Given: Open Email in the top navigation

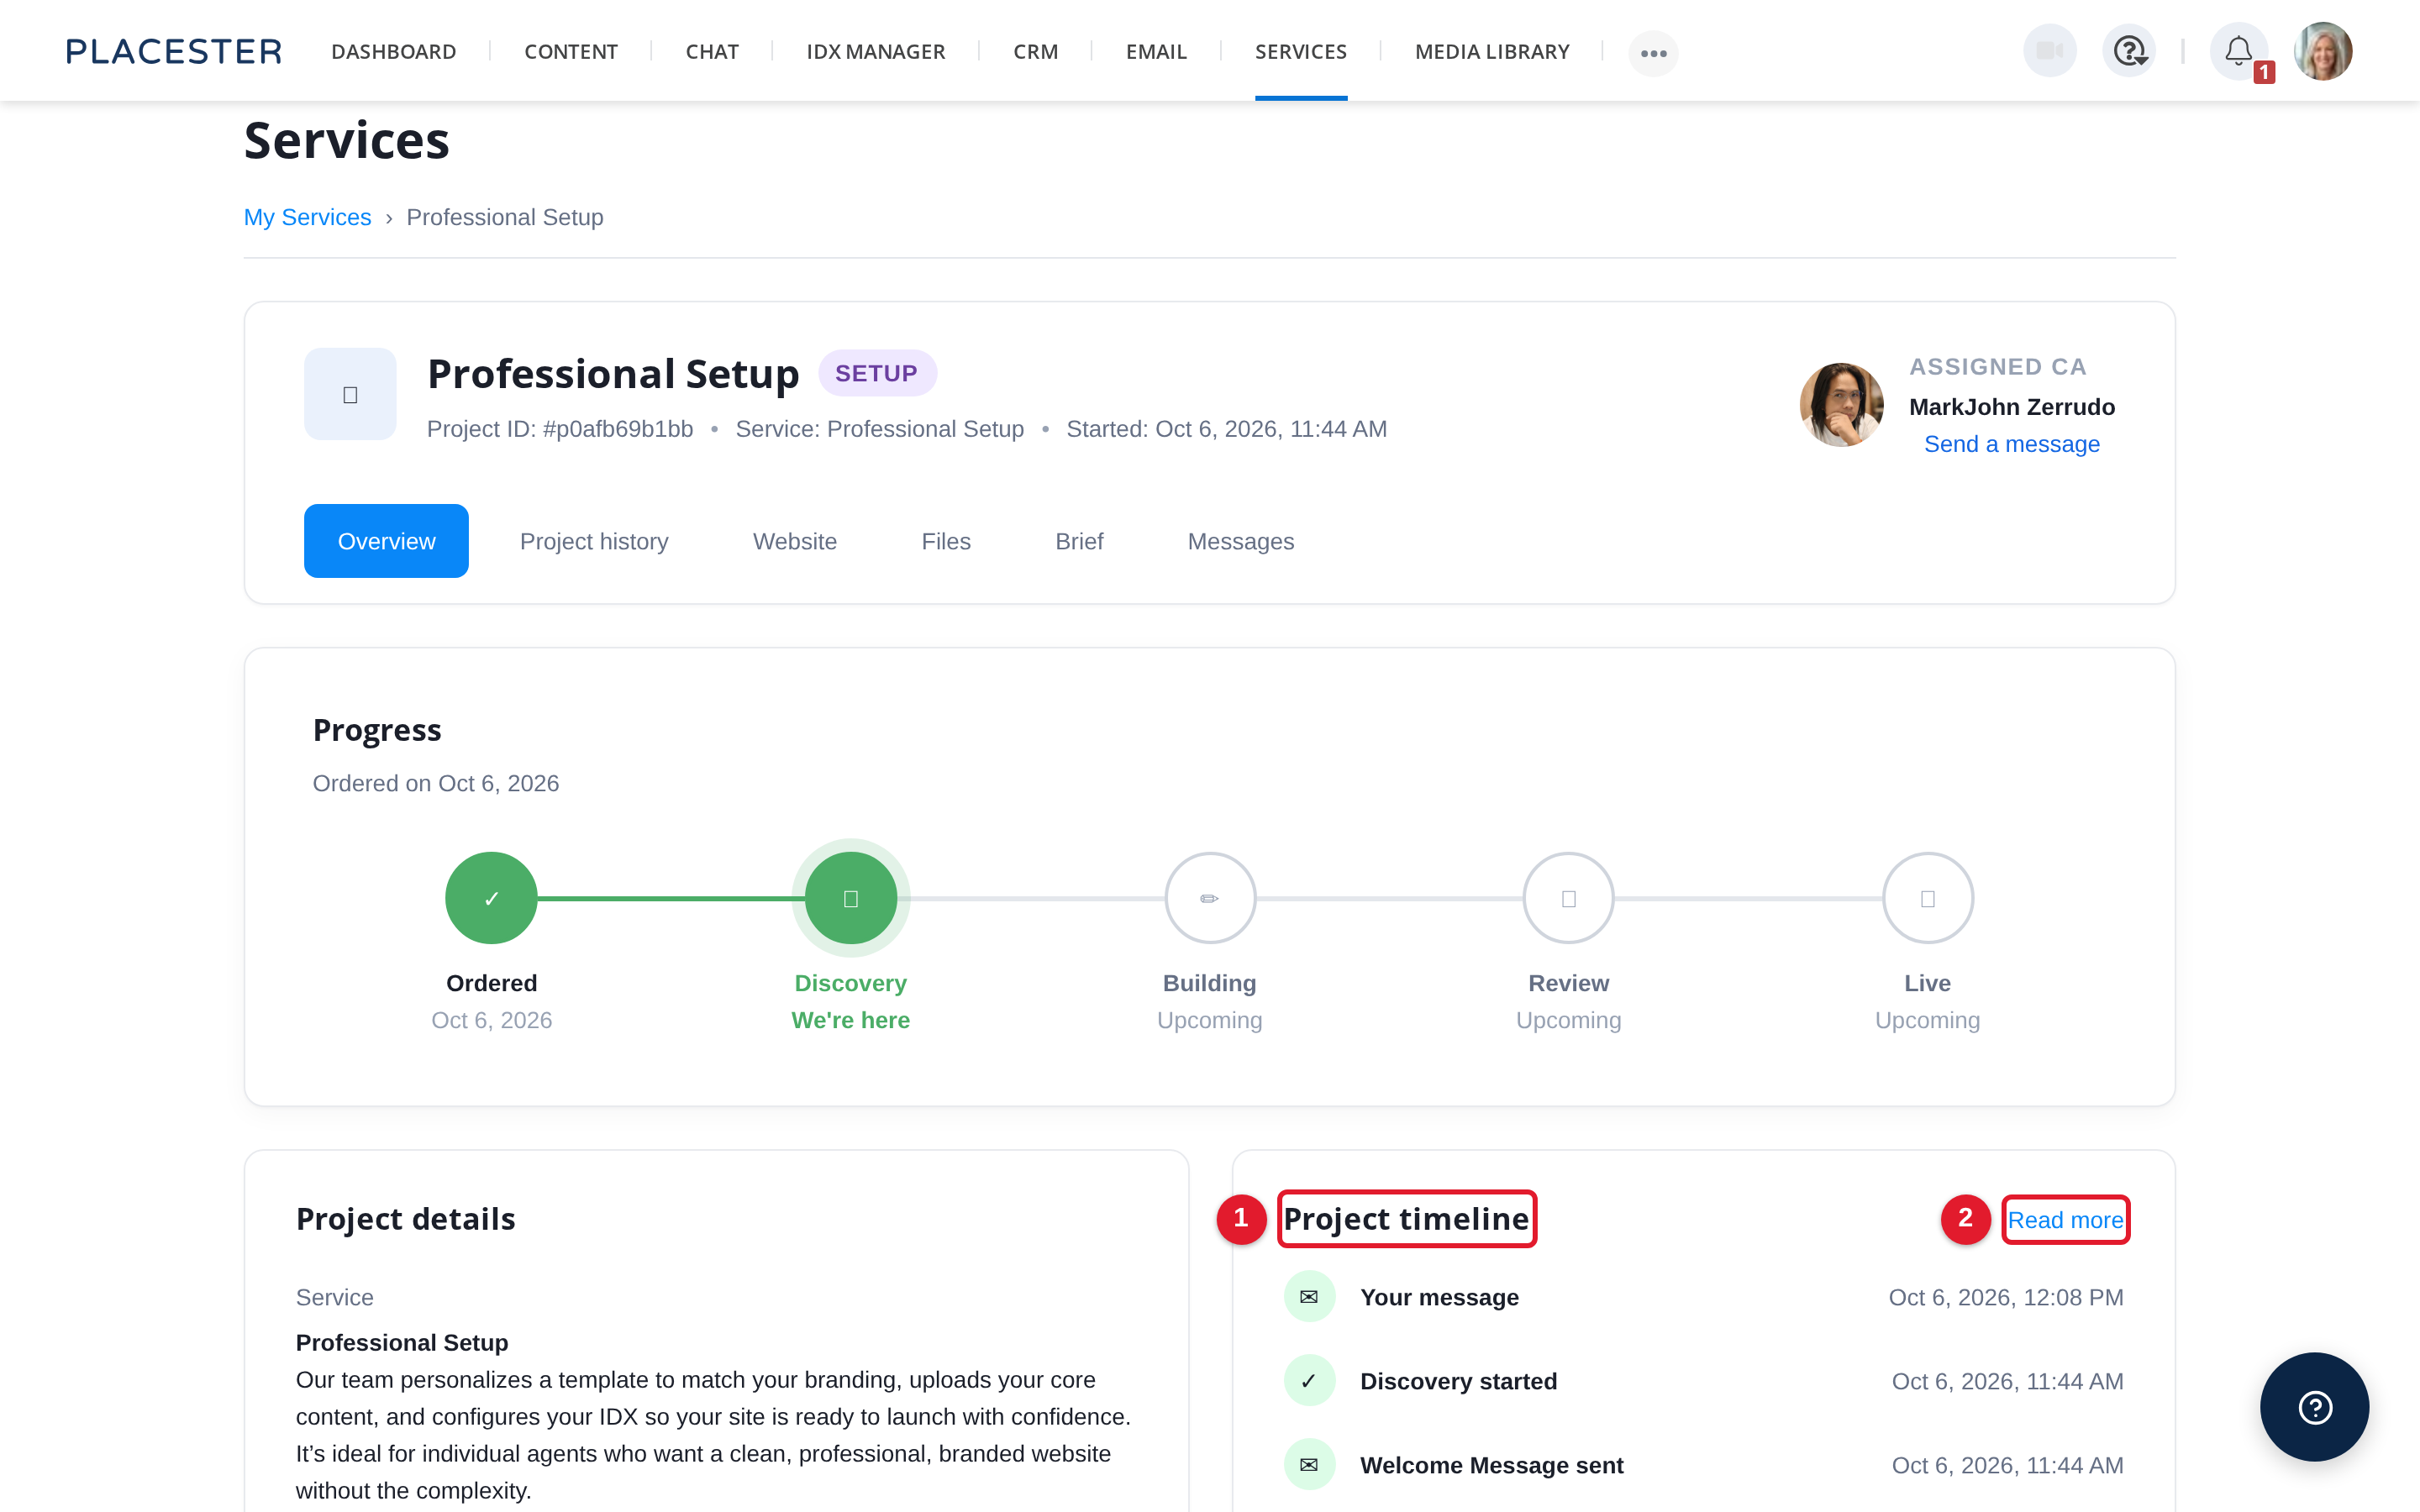Looking at the screenshot, I should tap(1156, 51).
